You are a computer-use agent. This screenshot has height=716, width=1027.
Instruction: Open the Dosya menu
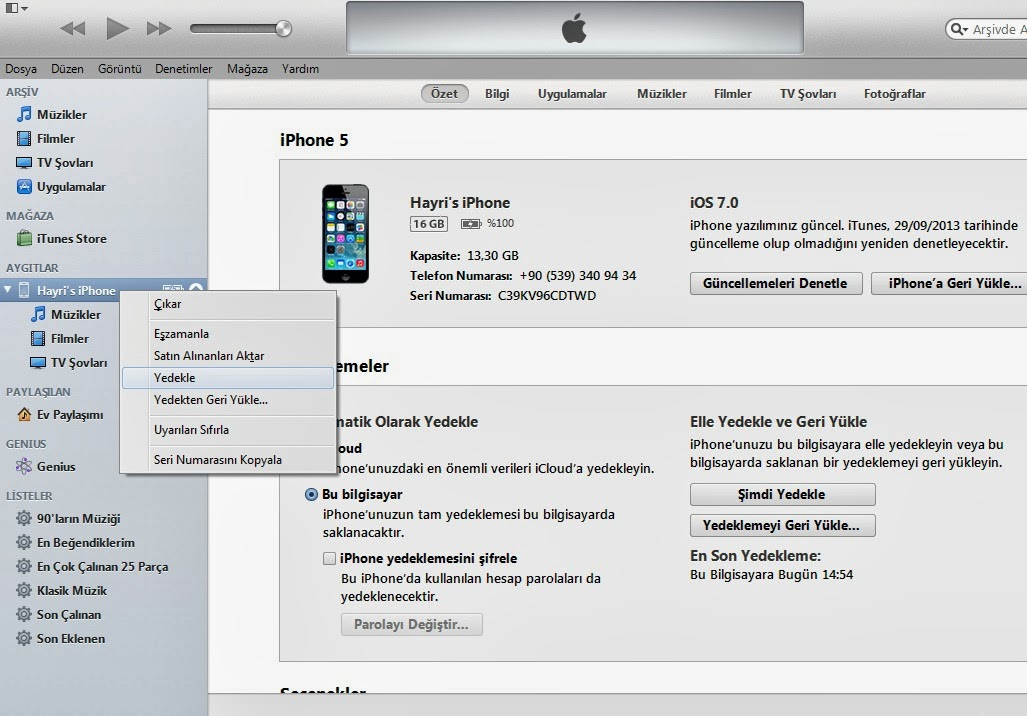(x=21, y=69)
